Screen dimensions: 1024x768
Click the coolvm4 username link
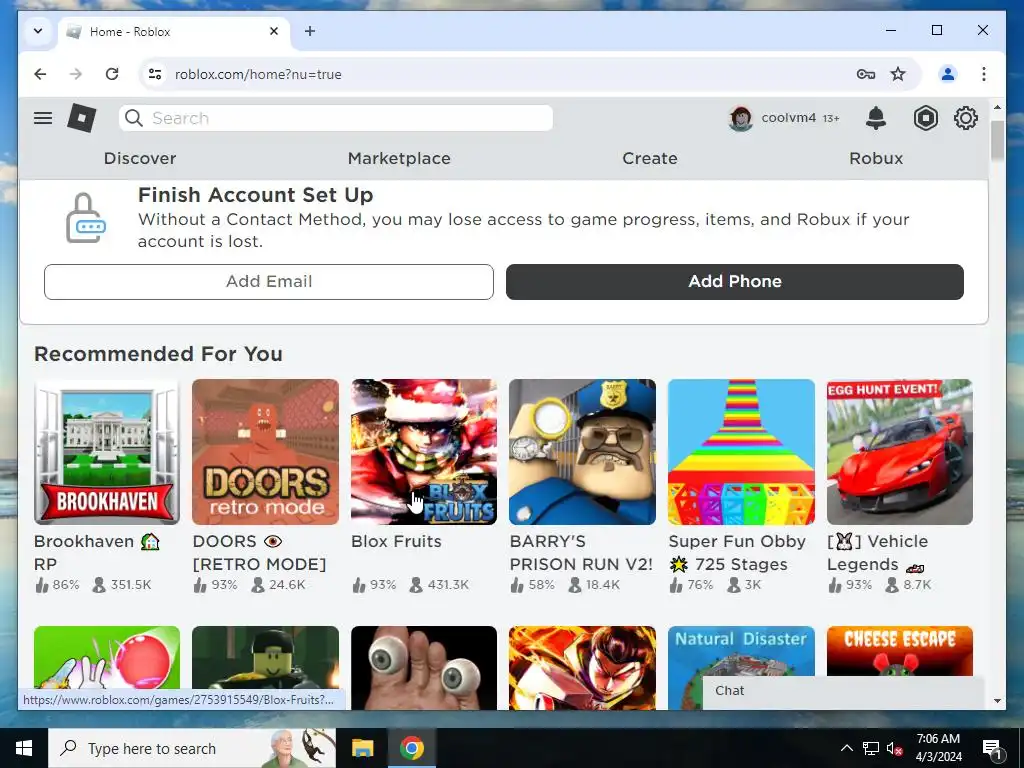[x=788, y=118]
